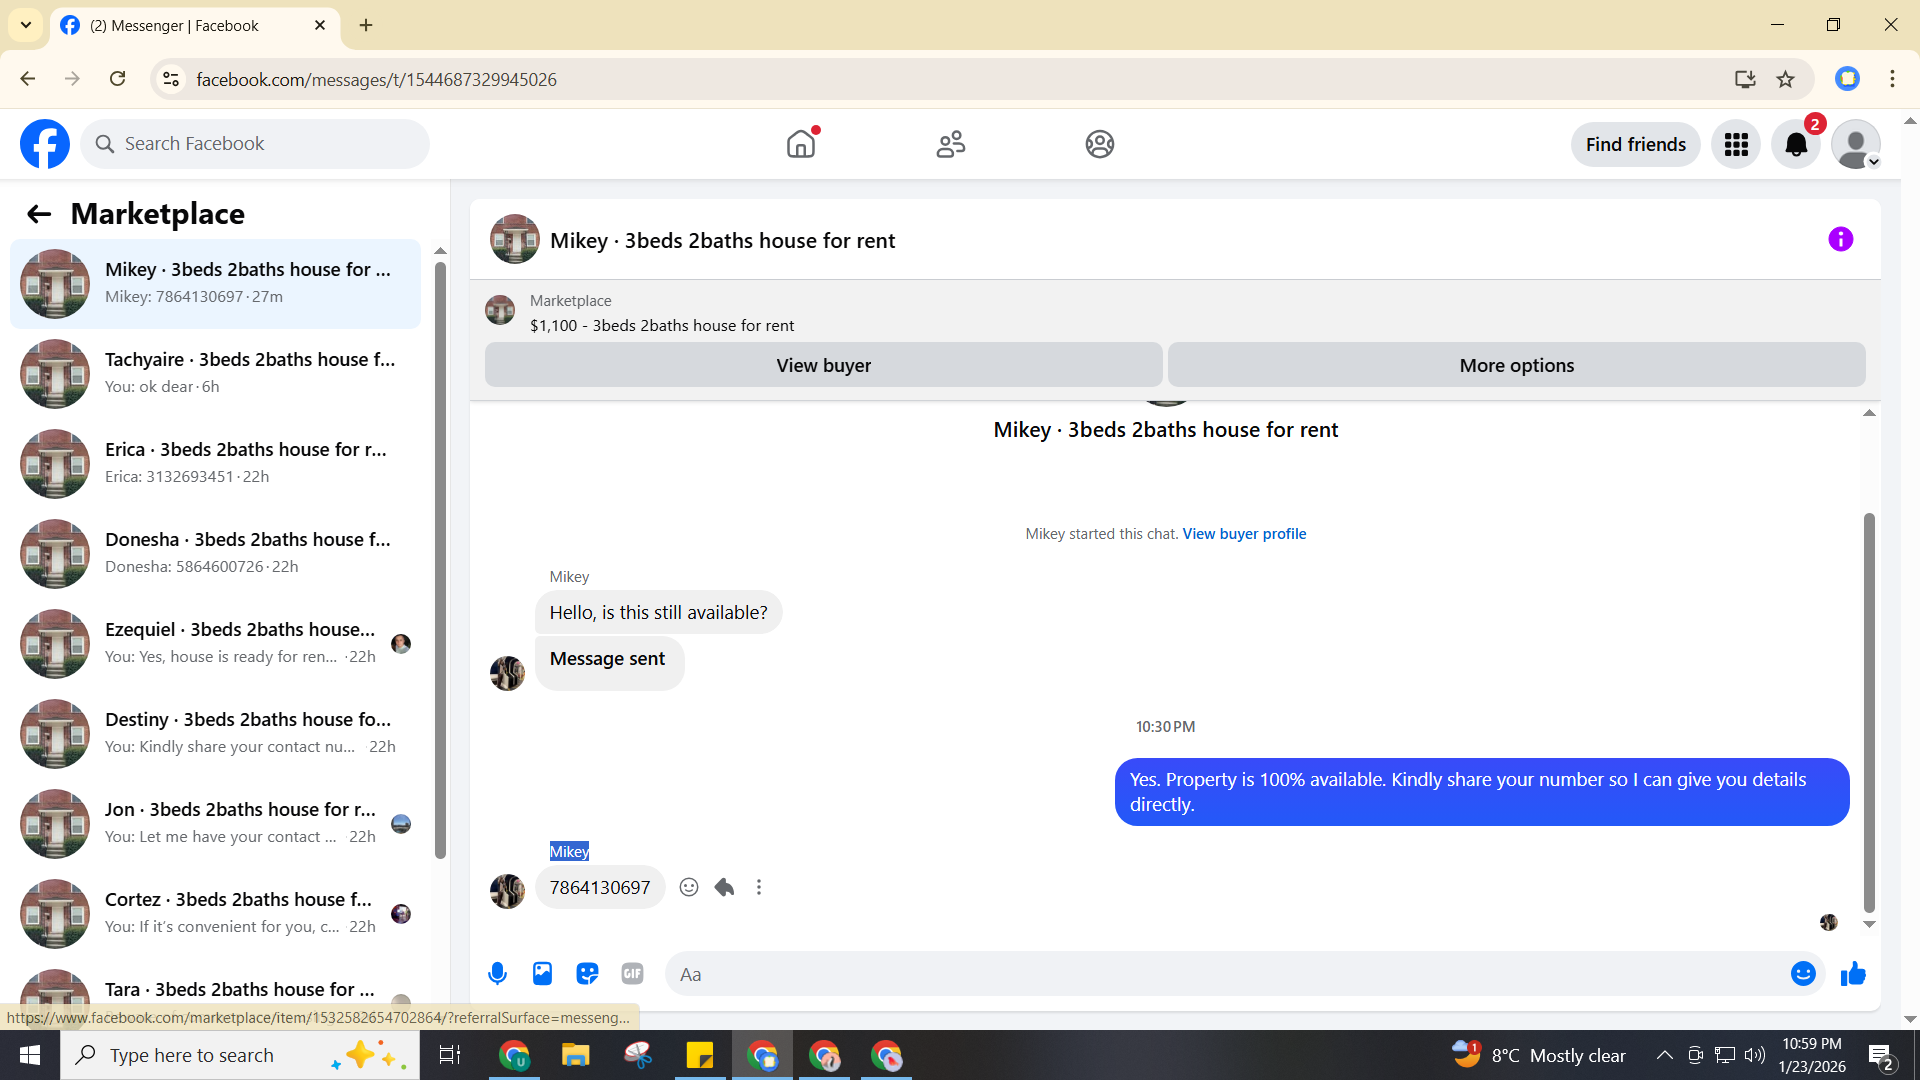This screenshot has height=1080, width=1920.
Task: Attach a photo using the image icon
Action: tap(542, 974)
